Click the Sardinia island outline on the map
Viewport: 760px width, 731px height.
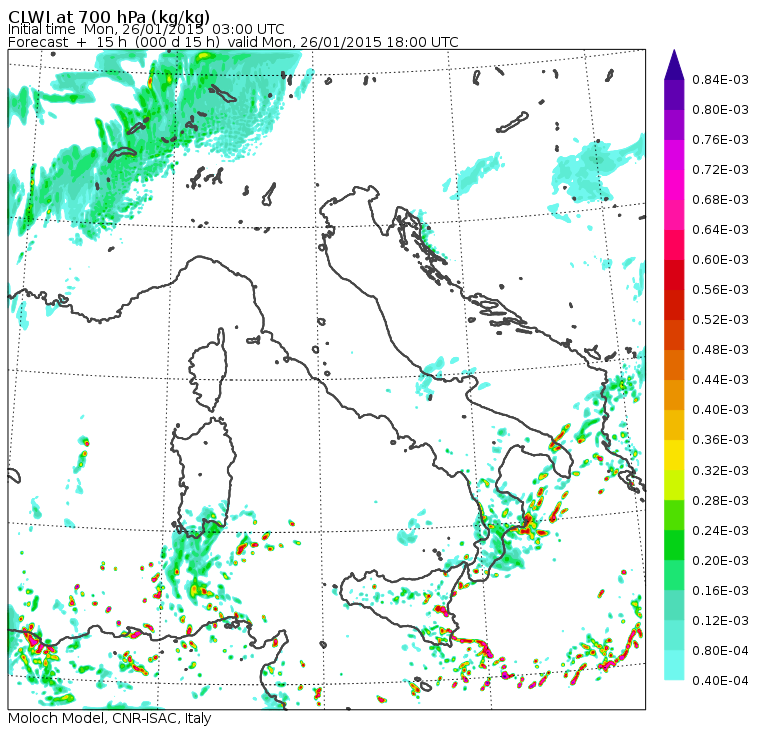[204, 477]
